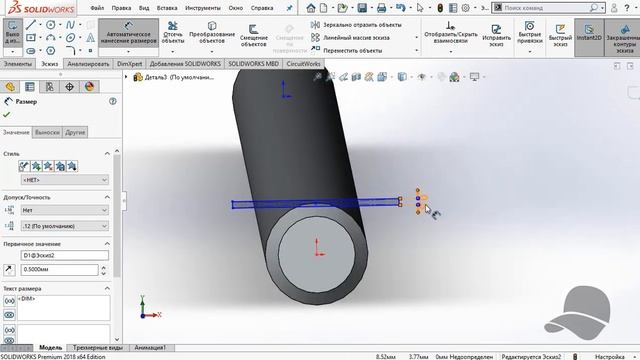Collapse the Стиль section

coord(107,153)
